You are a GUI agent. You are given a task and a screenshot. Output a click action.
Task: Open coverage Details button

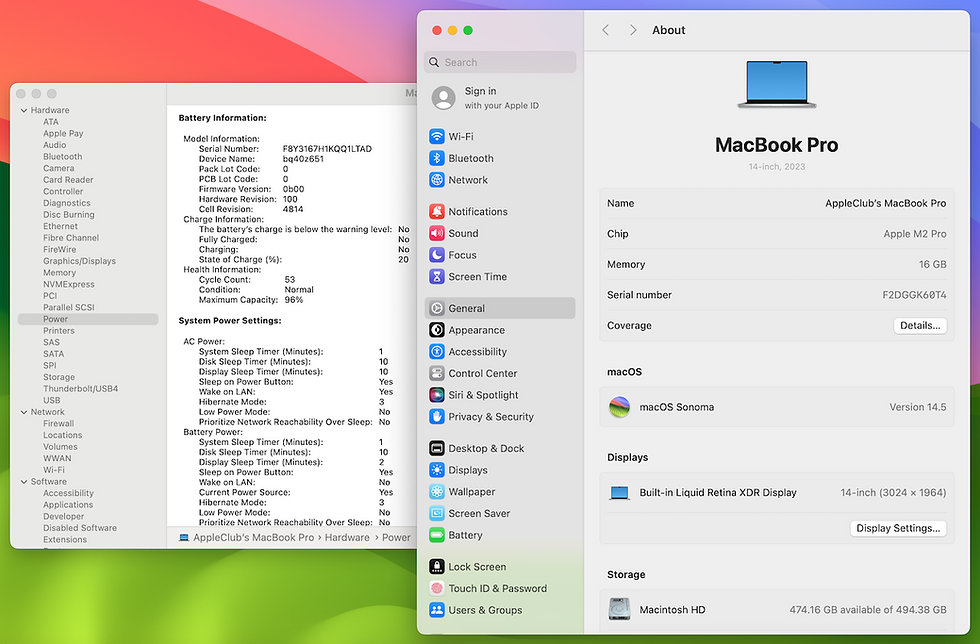tap(920, 326)
